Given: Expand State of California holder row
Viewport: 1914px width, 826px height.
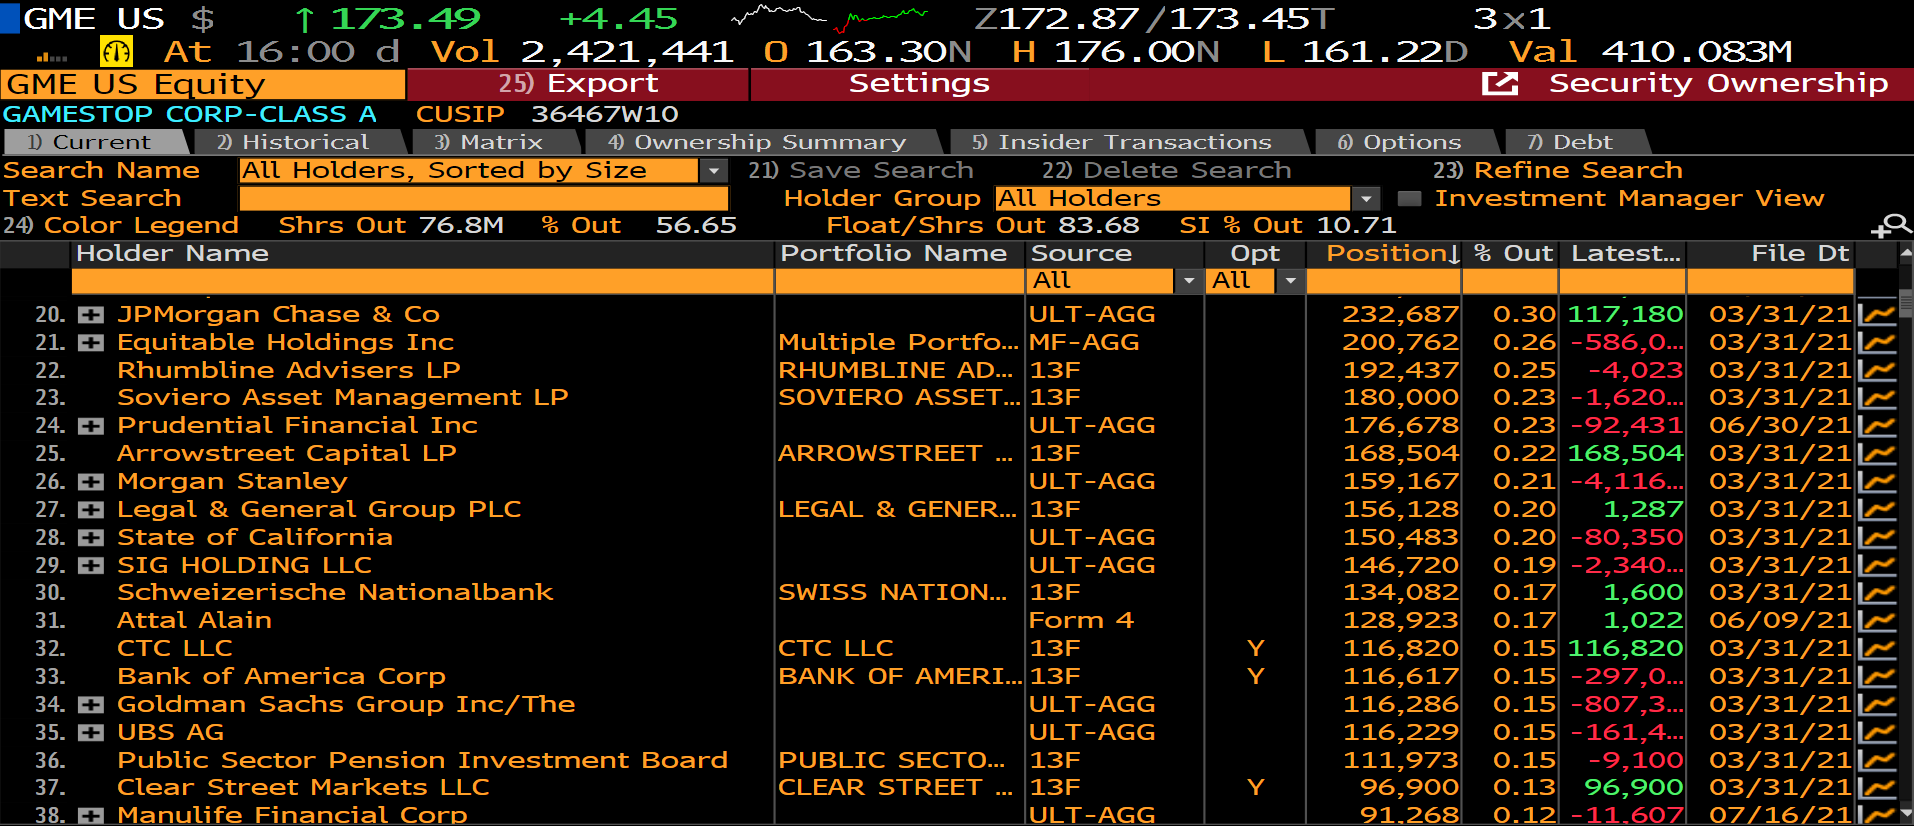Looking at the screenshot, I should point(91,538).
